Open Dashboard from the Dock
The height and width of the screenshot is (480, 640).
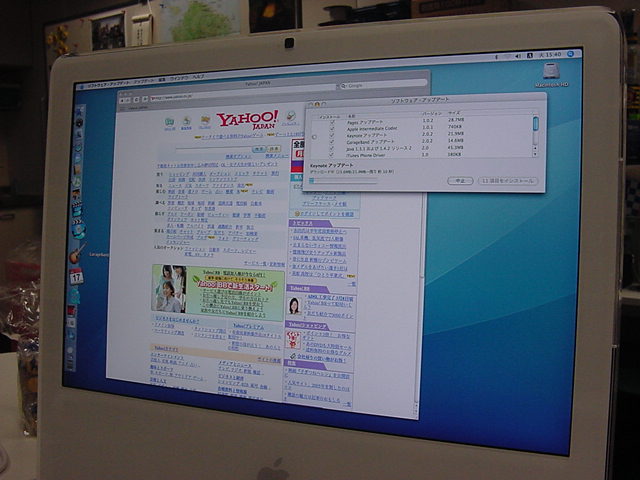(x=79, y=122)
